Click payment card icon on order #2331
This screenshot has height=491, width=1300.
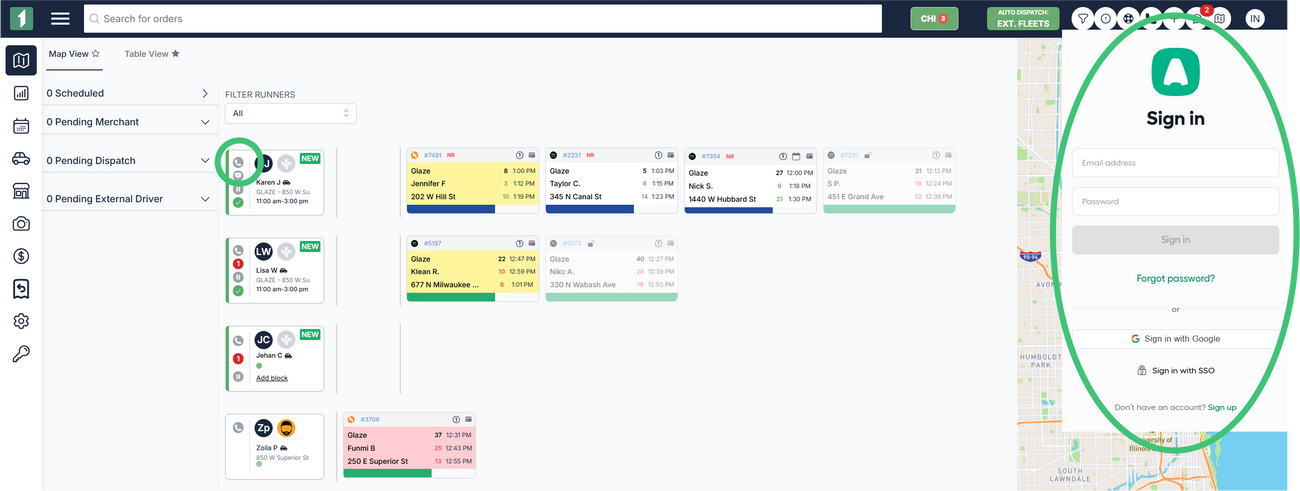670,156
